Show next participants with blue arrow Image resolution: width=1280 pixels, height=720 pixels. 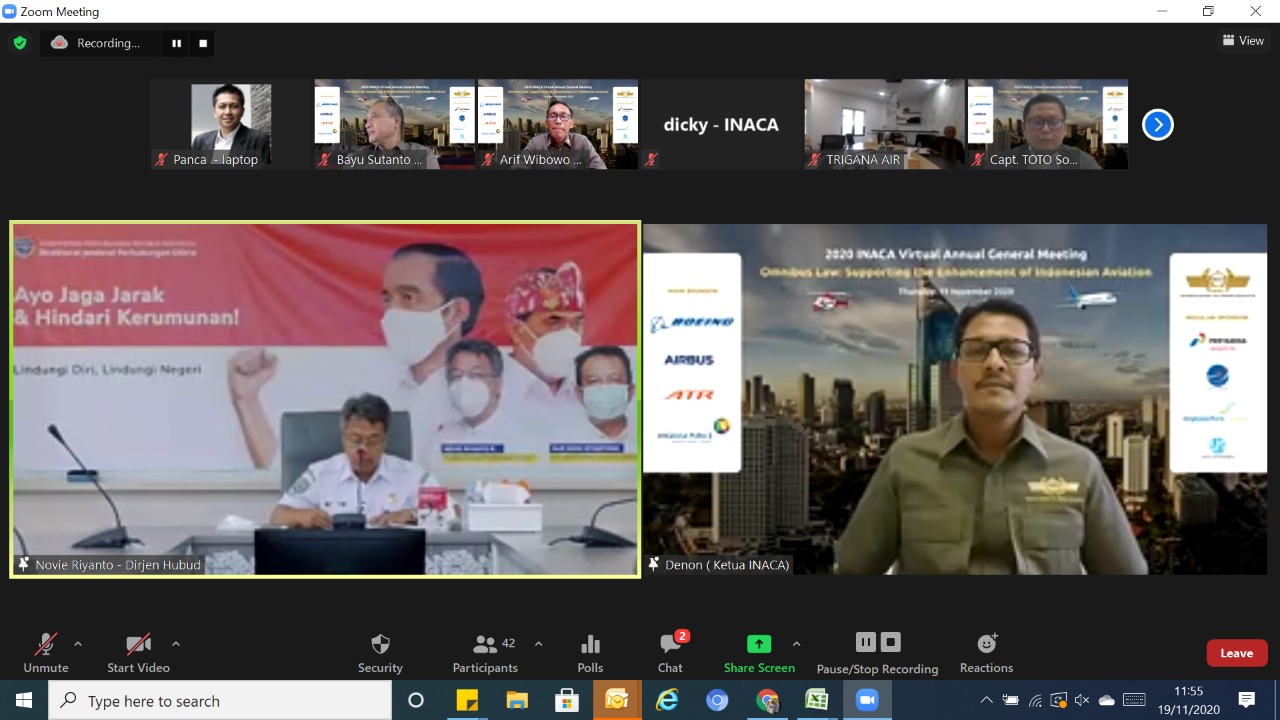point(1158,125)
